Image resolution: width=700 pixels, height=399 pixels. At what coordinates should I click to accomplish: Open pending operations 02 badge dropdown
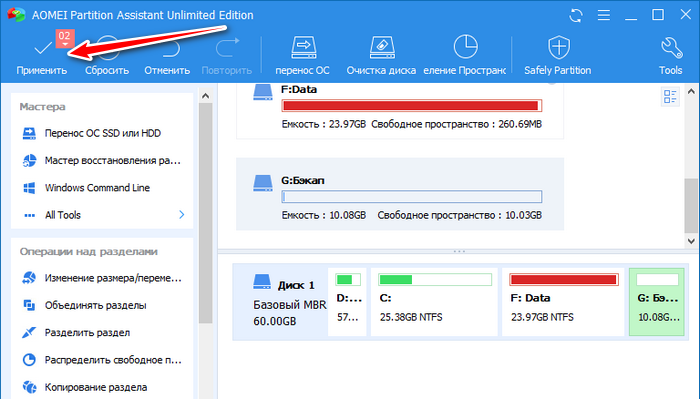click(65, 39)
